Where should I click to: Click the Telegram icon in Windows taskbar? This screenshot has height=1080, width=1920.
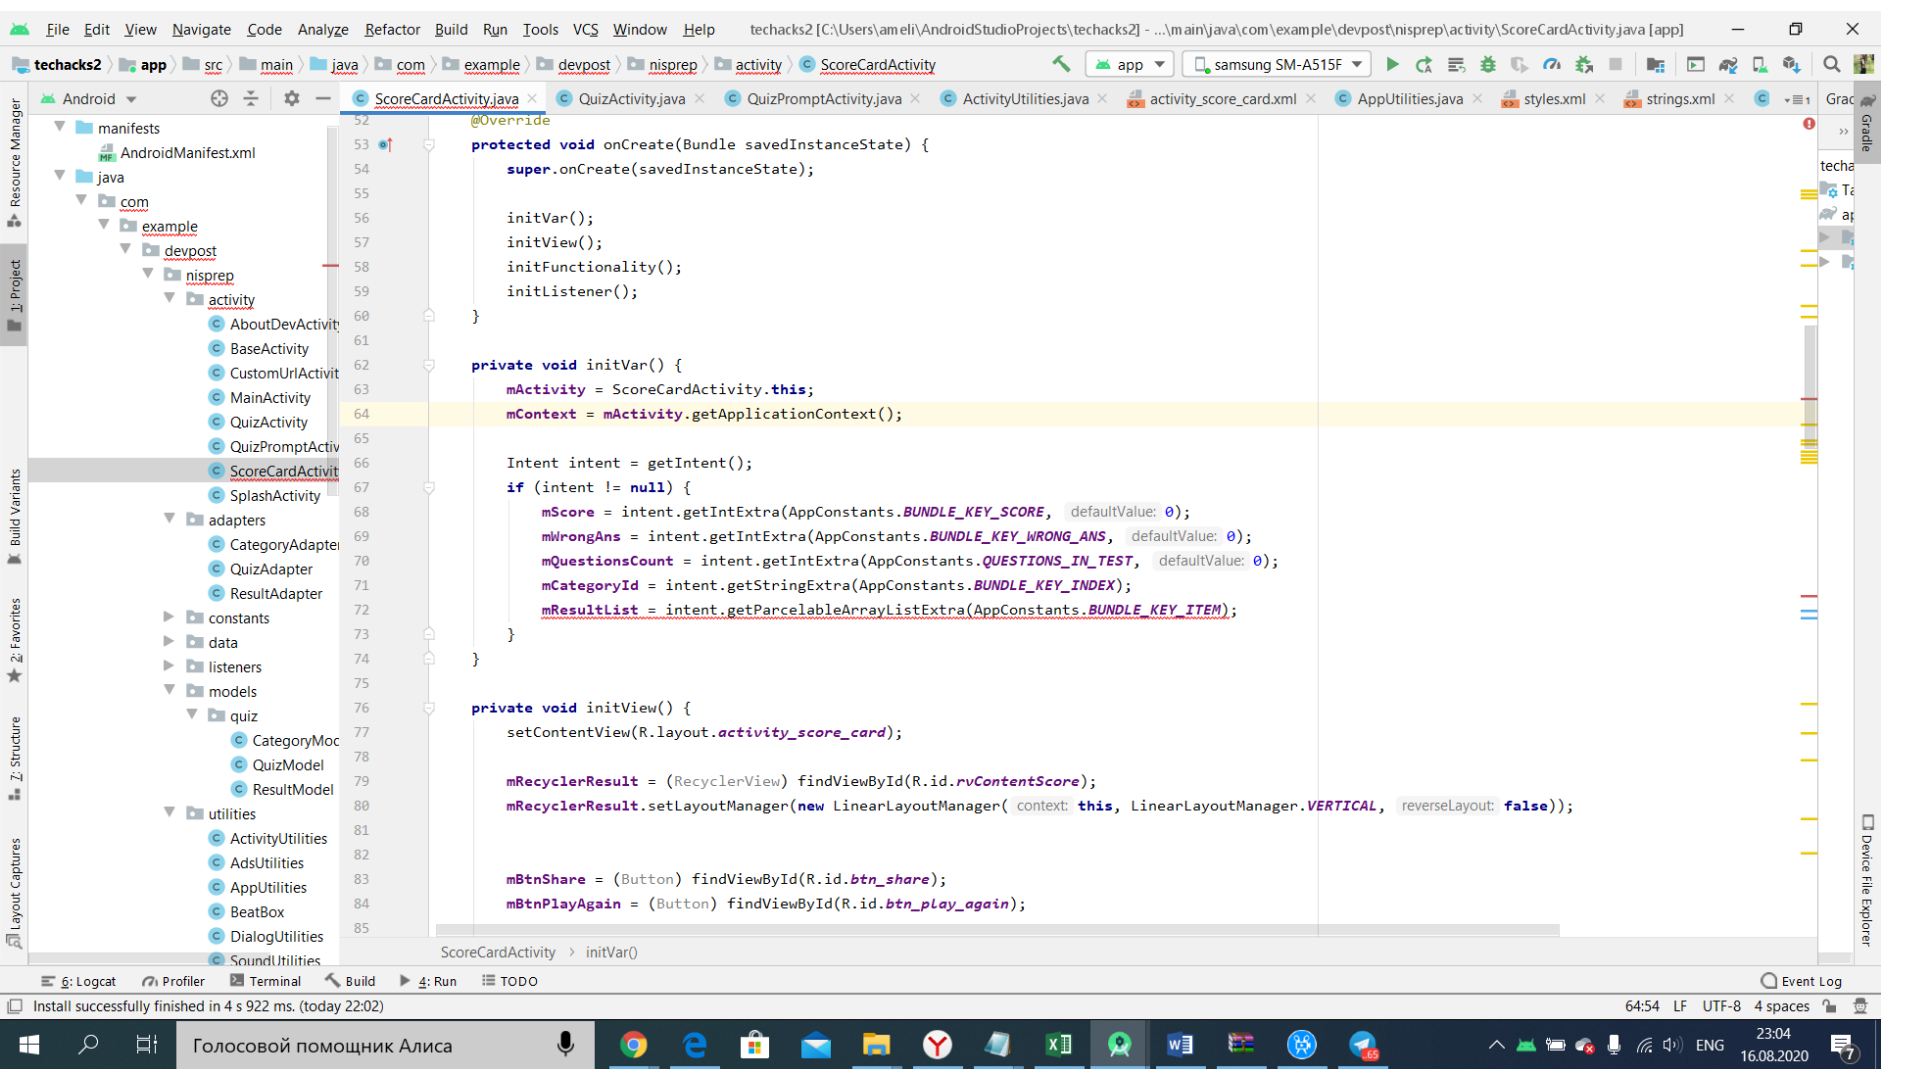pos(1363,1046)
